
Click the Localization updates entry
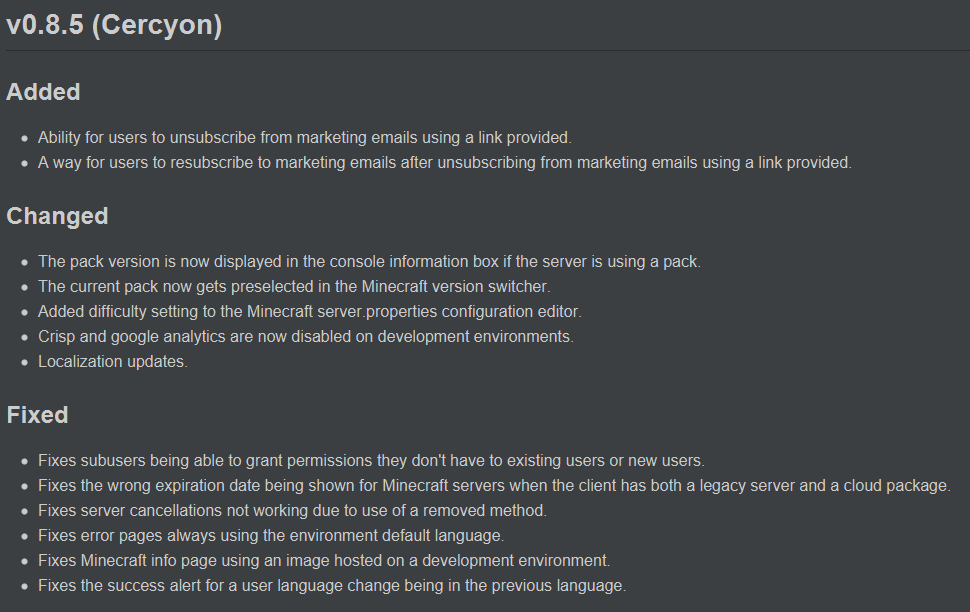(x=113, y=361)
